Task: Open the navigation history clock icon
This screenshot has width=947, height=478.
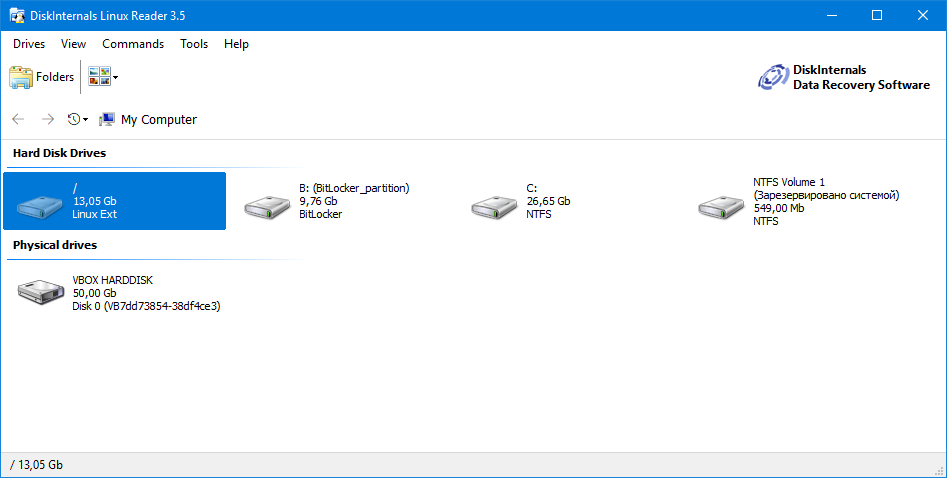Action: (x=74, y=120)
